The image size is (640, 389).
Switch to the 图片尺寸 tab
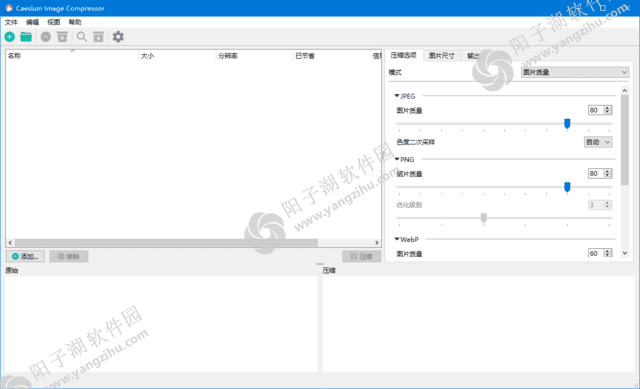442,56
